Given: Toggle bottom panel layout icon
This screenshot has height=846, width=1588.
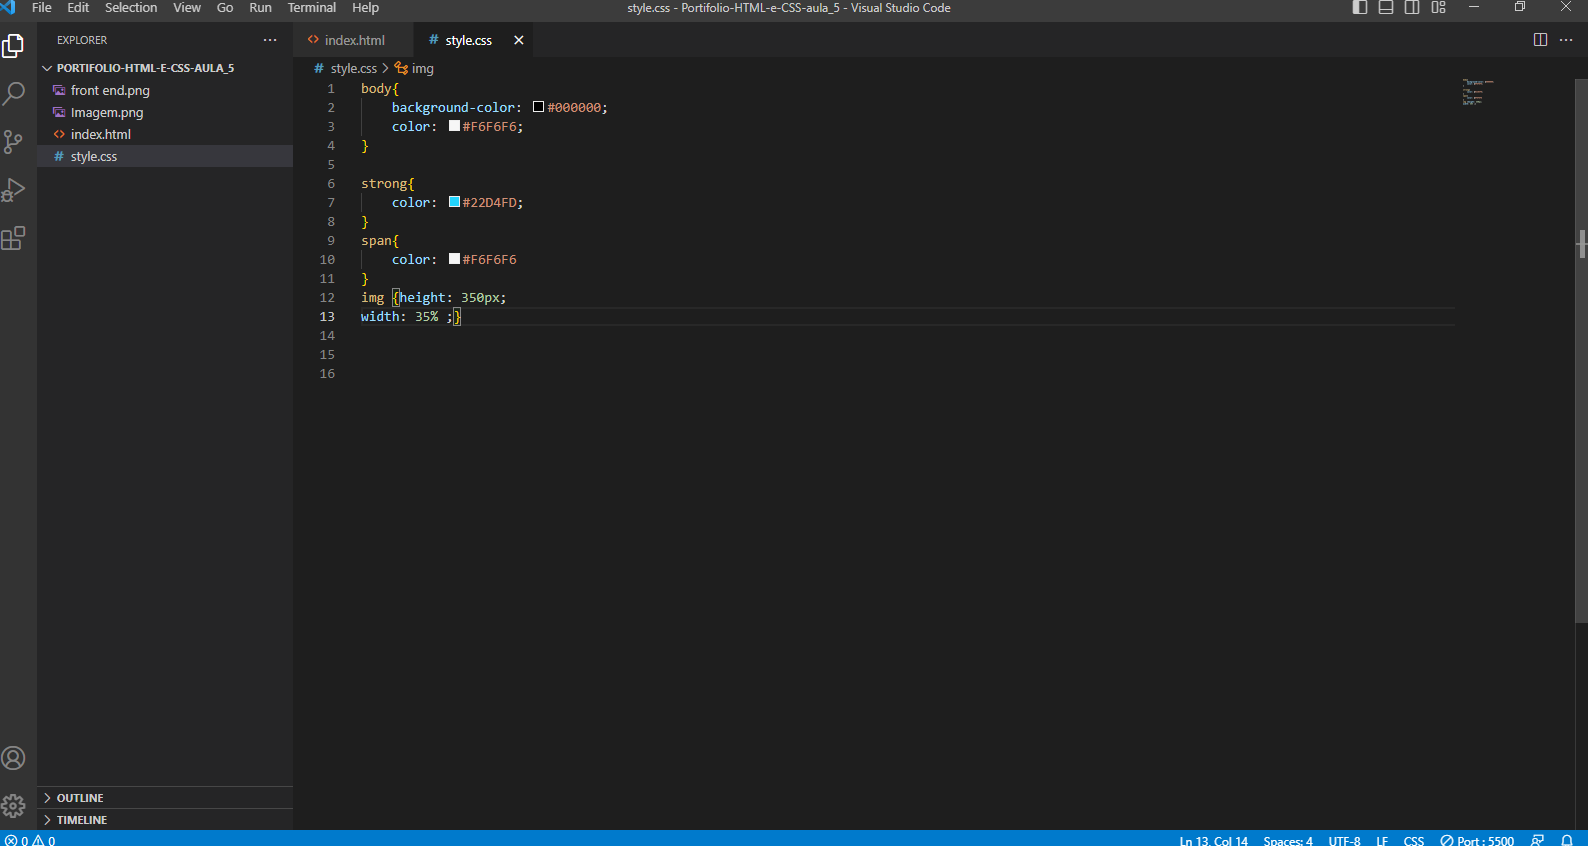Looking at the screenshot, I should [x=1386, y=8].
